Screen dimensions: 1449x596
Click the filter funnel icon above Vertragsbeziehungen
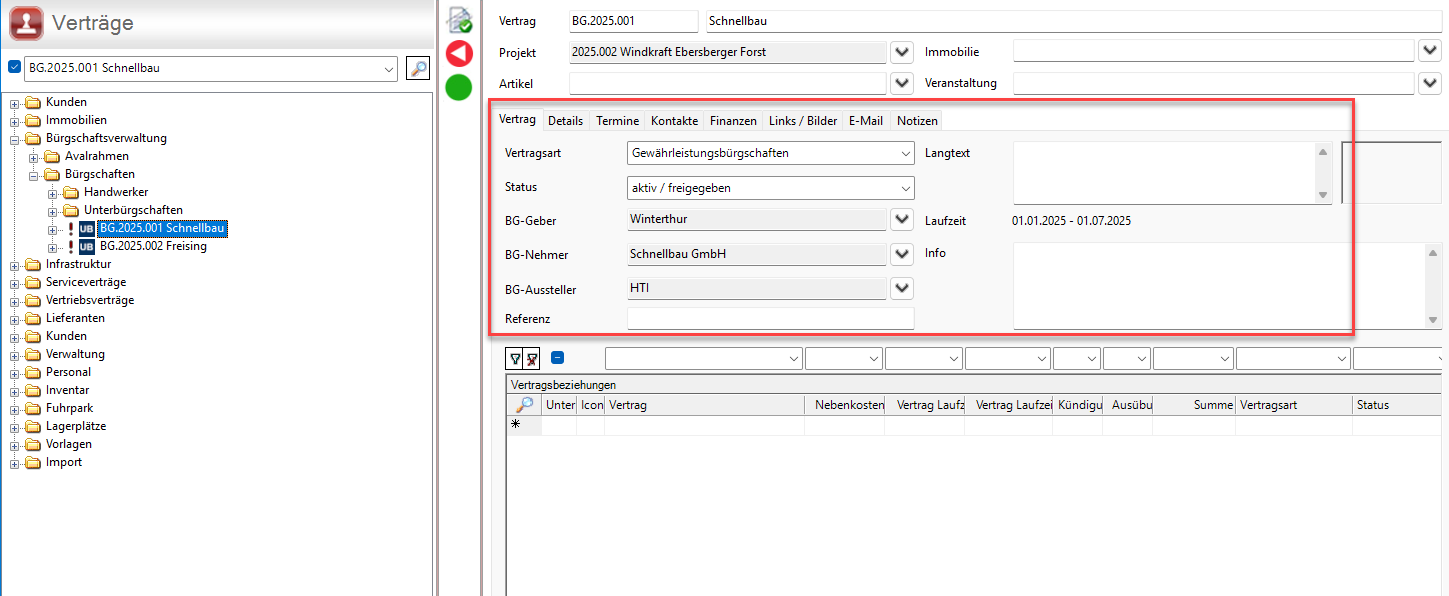pos(515,358)
